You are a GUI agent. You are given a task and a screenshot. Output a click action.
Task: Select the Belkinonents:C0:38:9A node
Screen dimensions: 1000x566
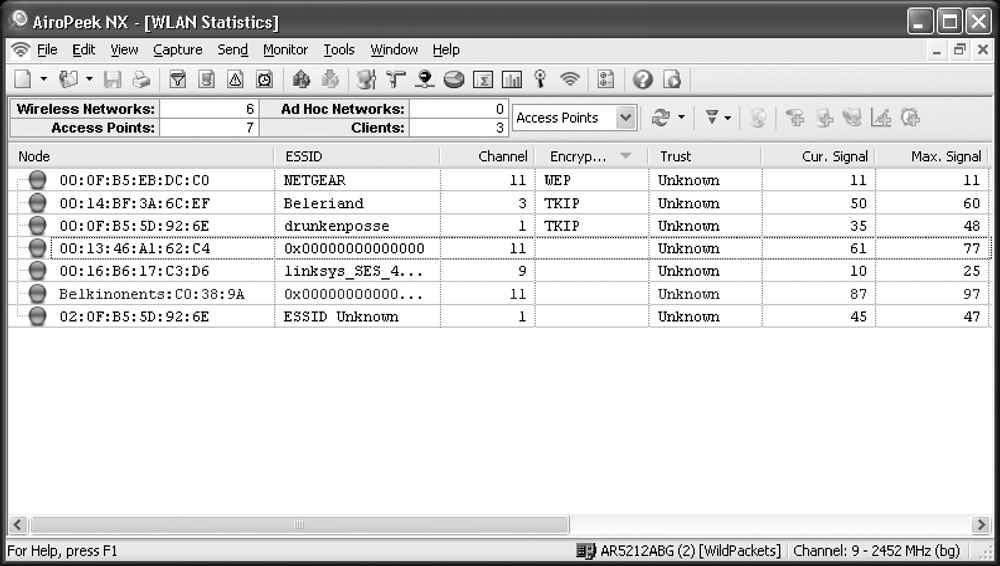[152, 294]
